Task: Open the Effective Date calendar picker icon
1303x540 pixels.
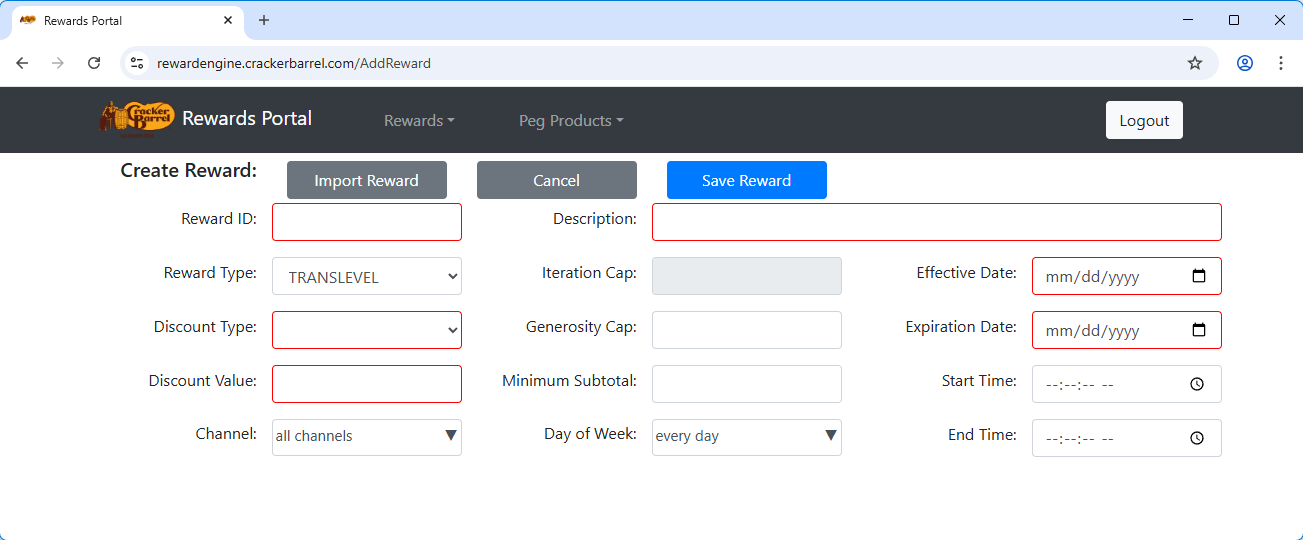Action: (x=1199, y=277)
